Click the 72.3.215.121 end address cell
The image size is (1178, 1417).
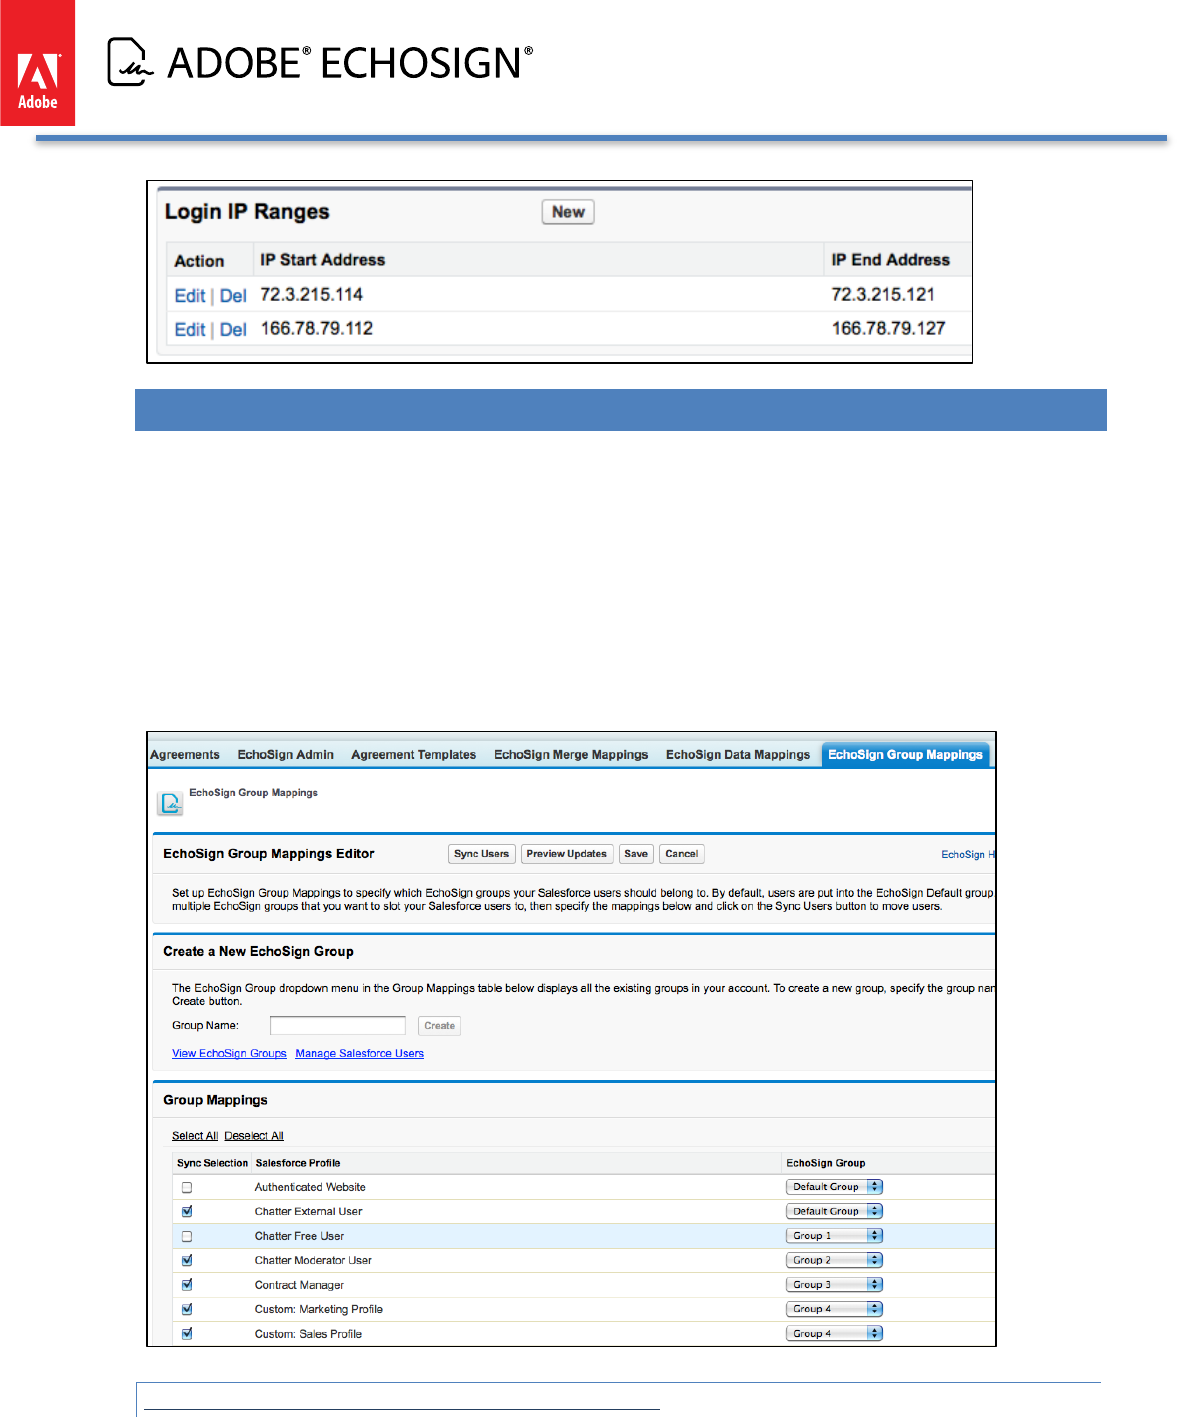(x=883, y=295)
